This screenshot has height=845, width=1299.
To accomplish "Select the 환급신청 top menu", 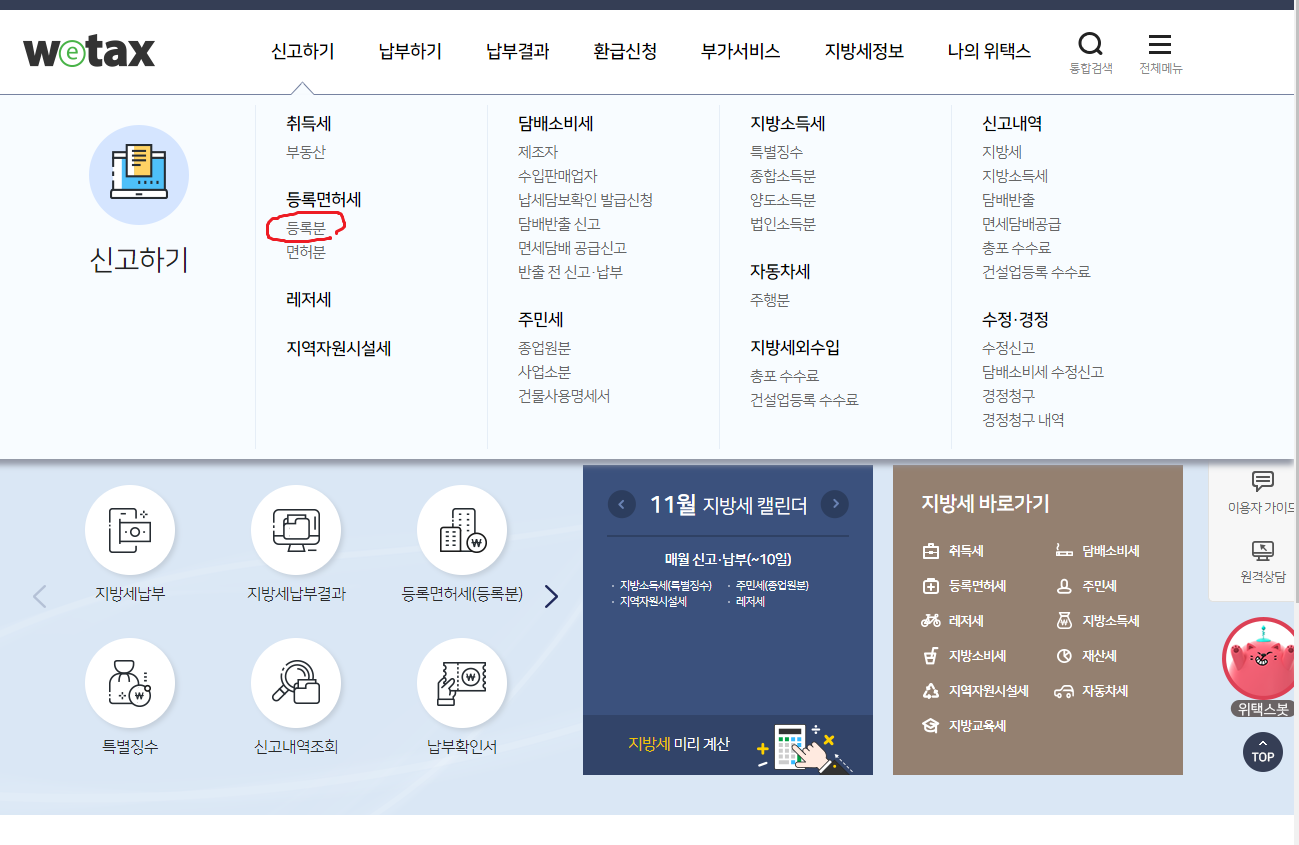I will click(x=625, y=51).
